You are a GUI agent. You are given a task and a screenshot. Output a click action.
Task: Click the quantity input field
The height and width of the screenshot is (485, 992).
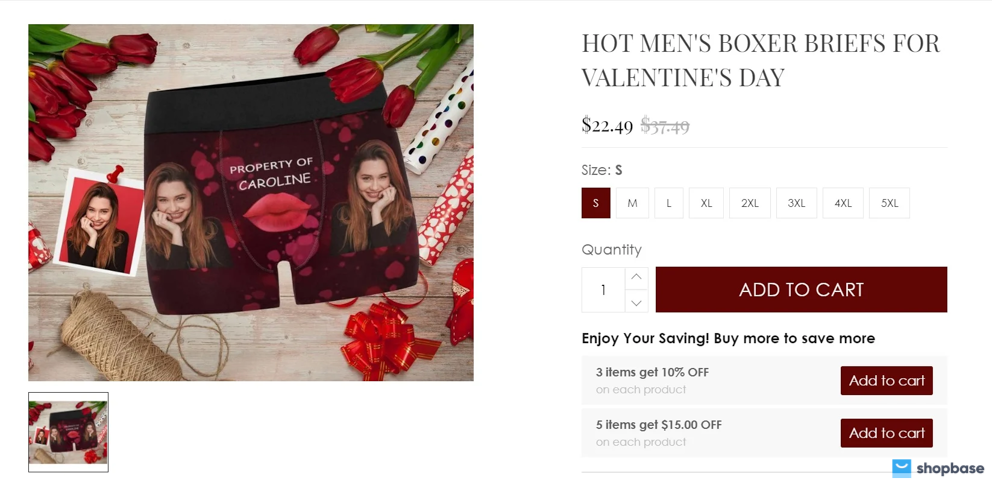coord(603,290)
